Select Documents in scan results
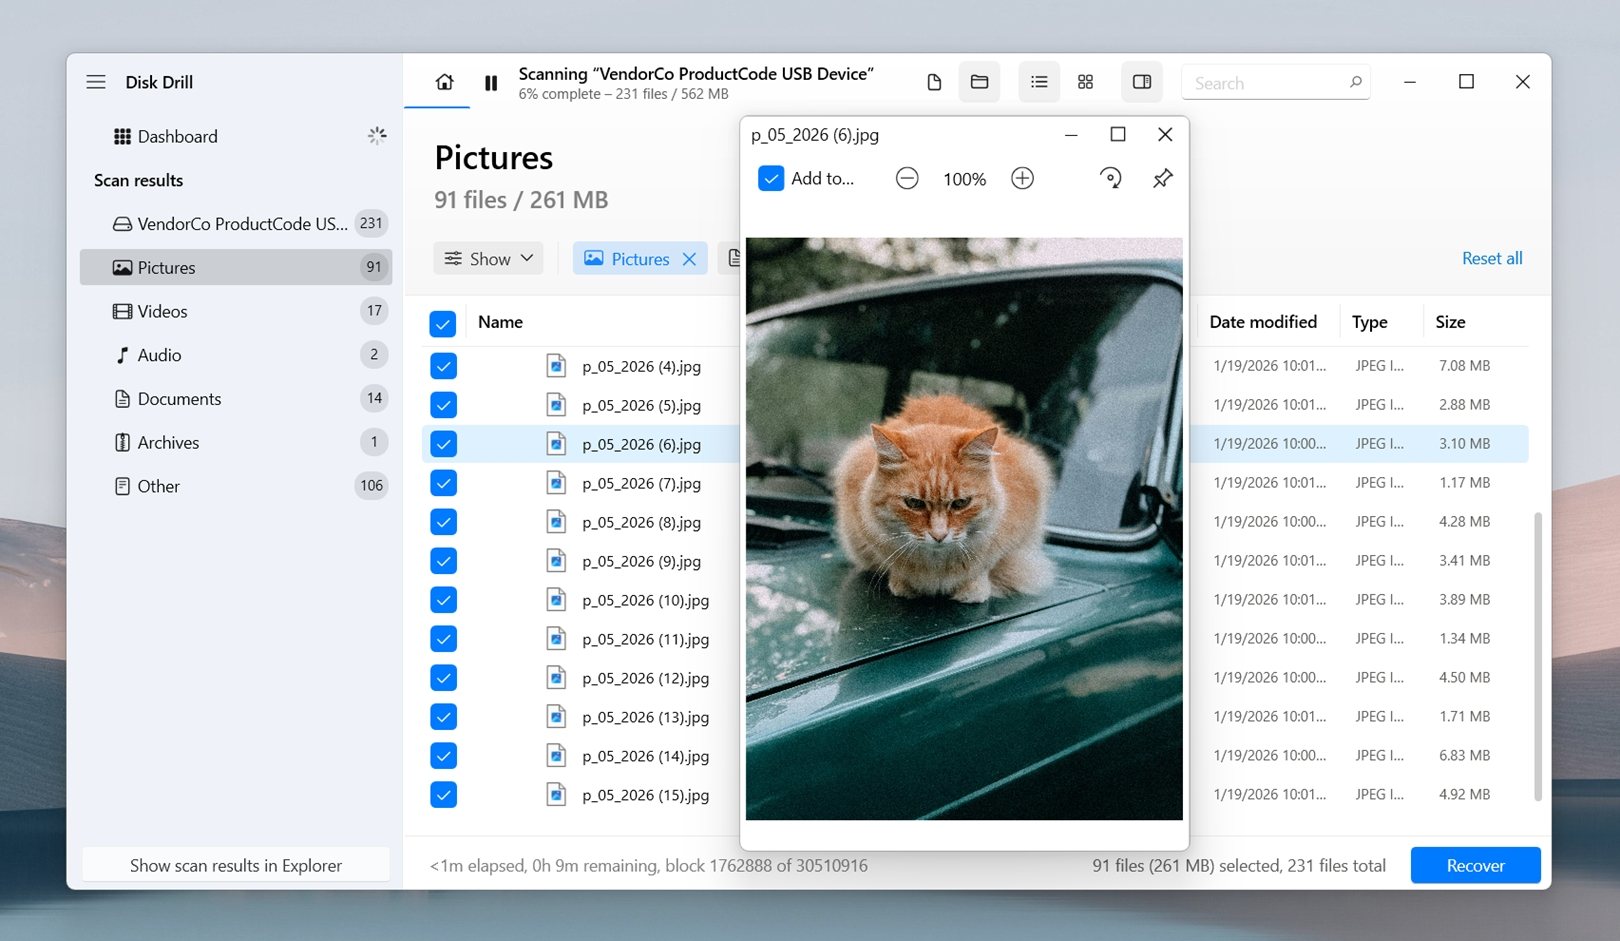 (179, 399)
